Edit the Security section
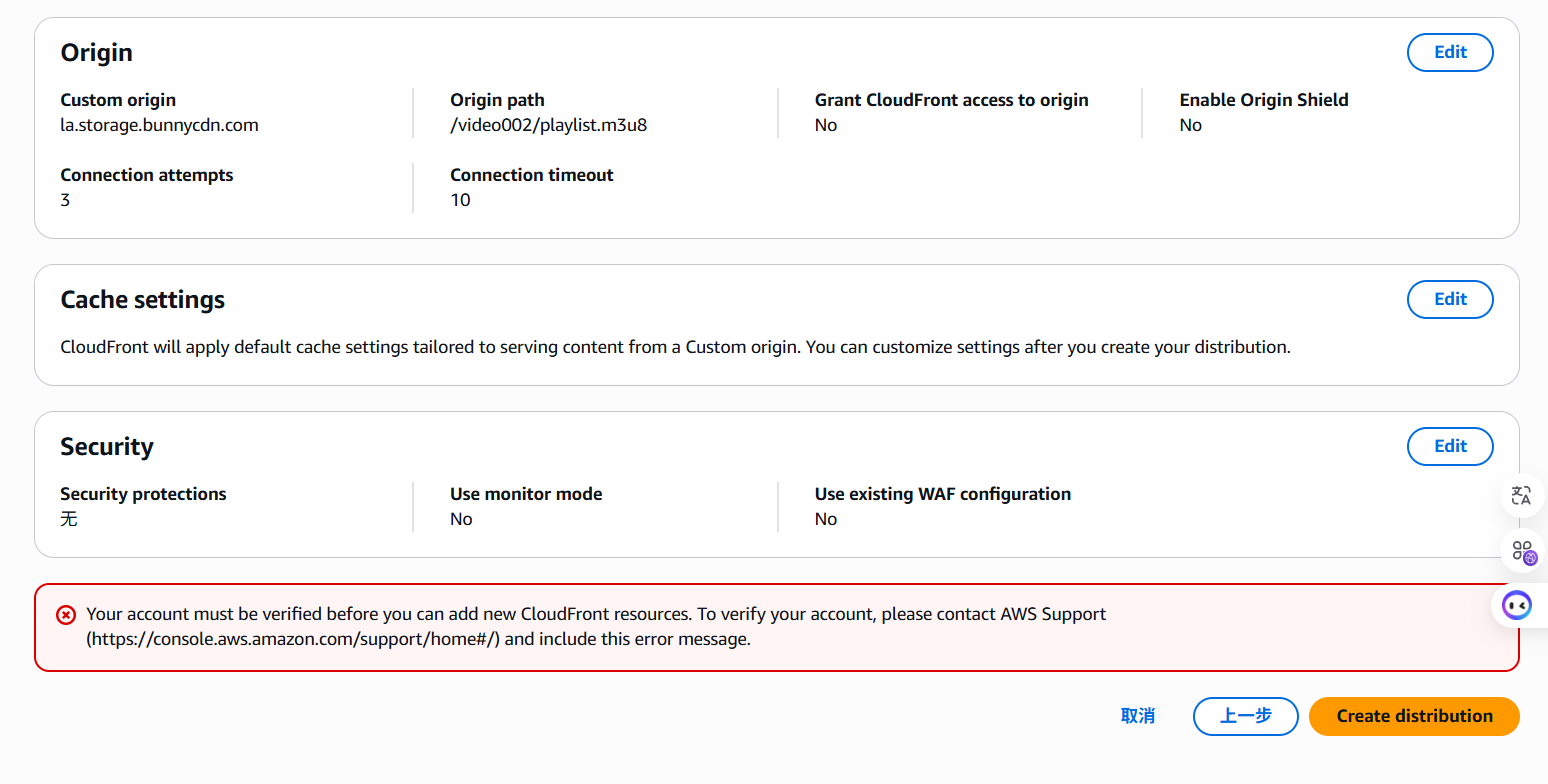The width and height of the screenshot is (1548, 784). [1450, 446]
